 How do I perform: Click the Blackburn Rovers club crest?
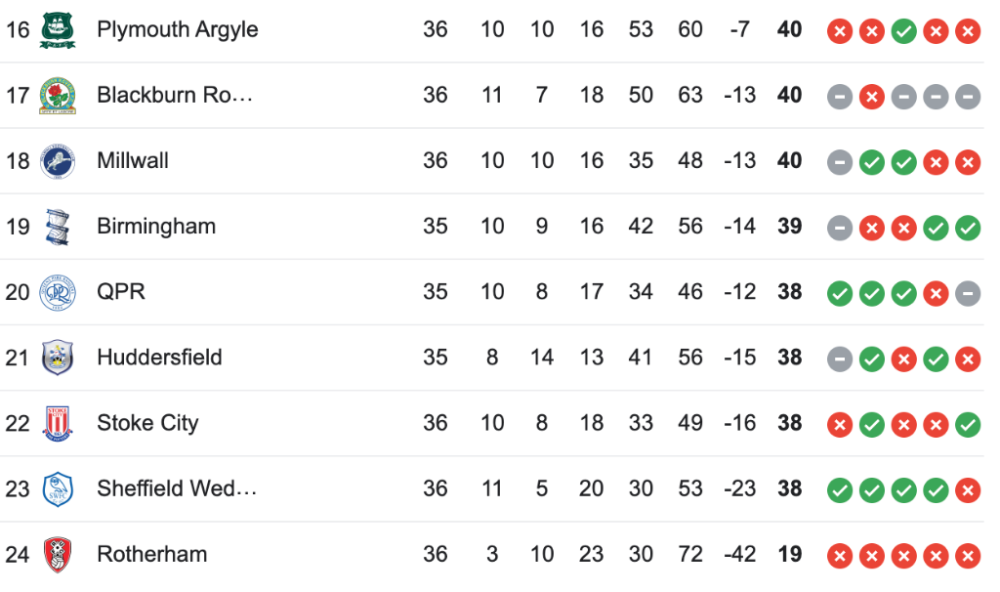pyautogui.click(x=57, y=96)
